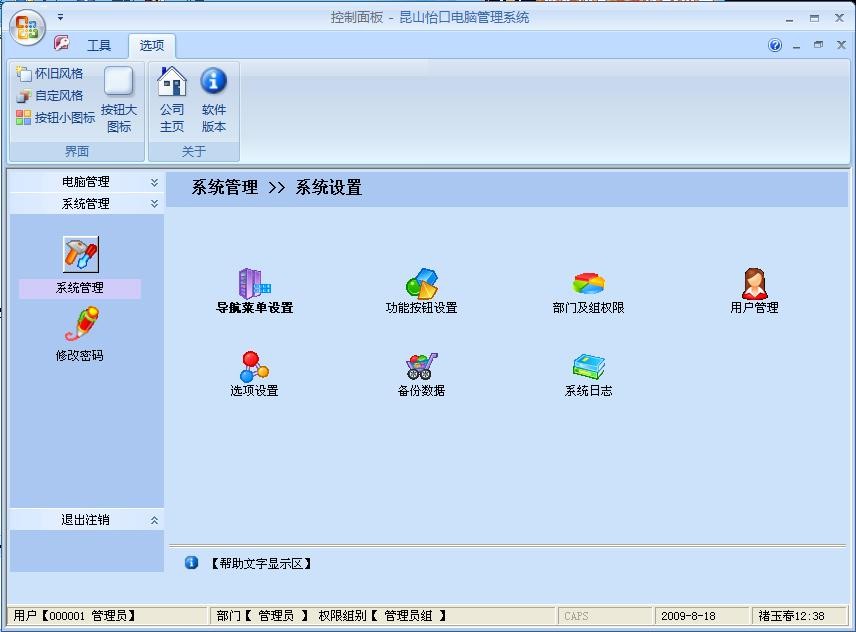856x632 pixels.
Task: Open 导航菜单设置 icon
Action: [x=254, y=291]
